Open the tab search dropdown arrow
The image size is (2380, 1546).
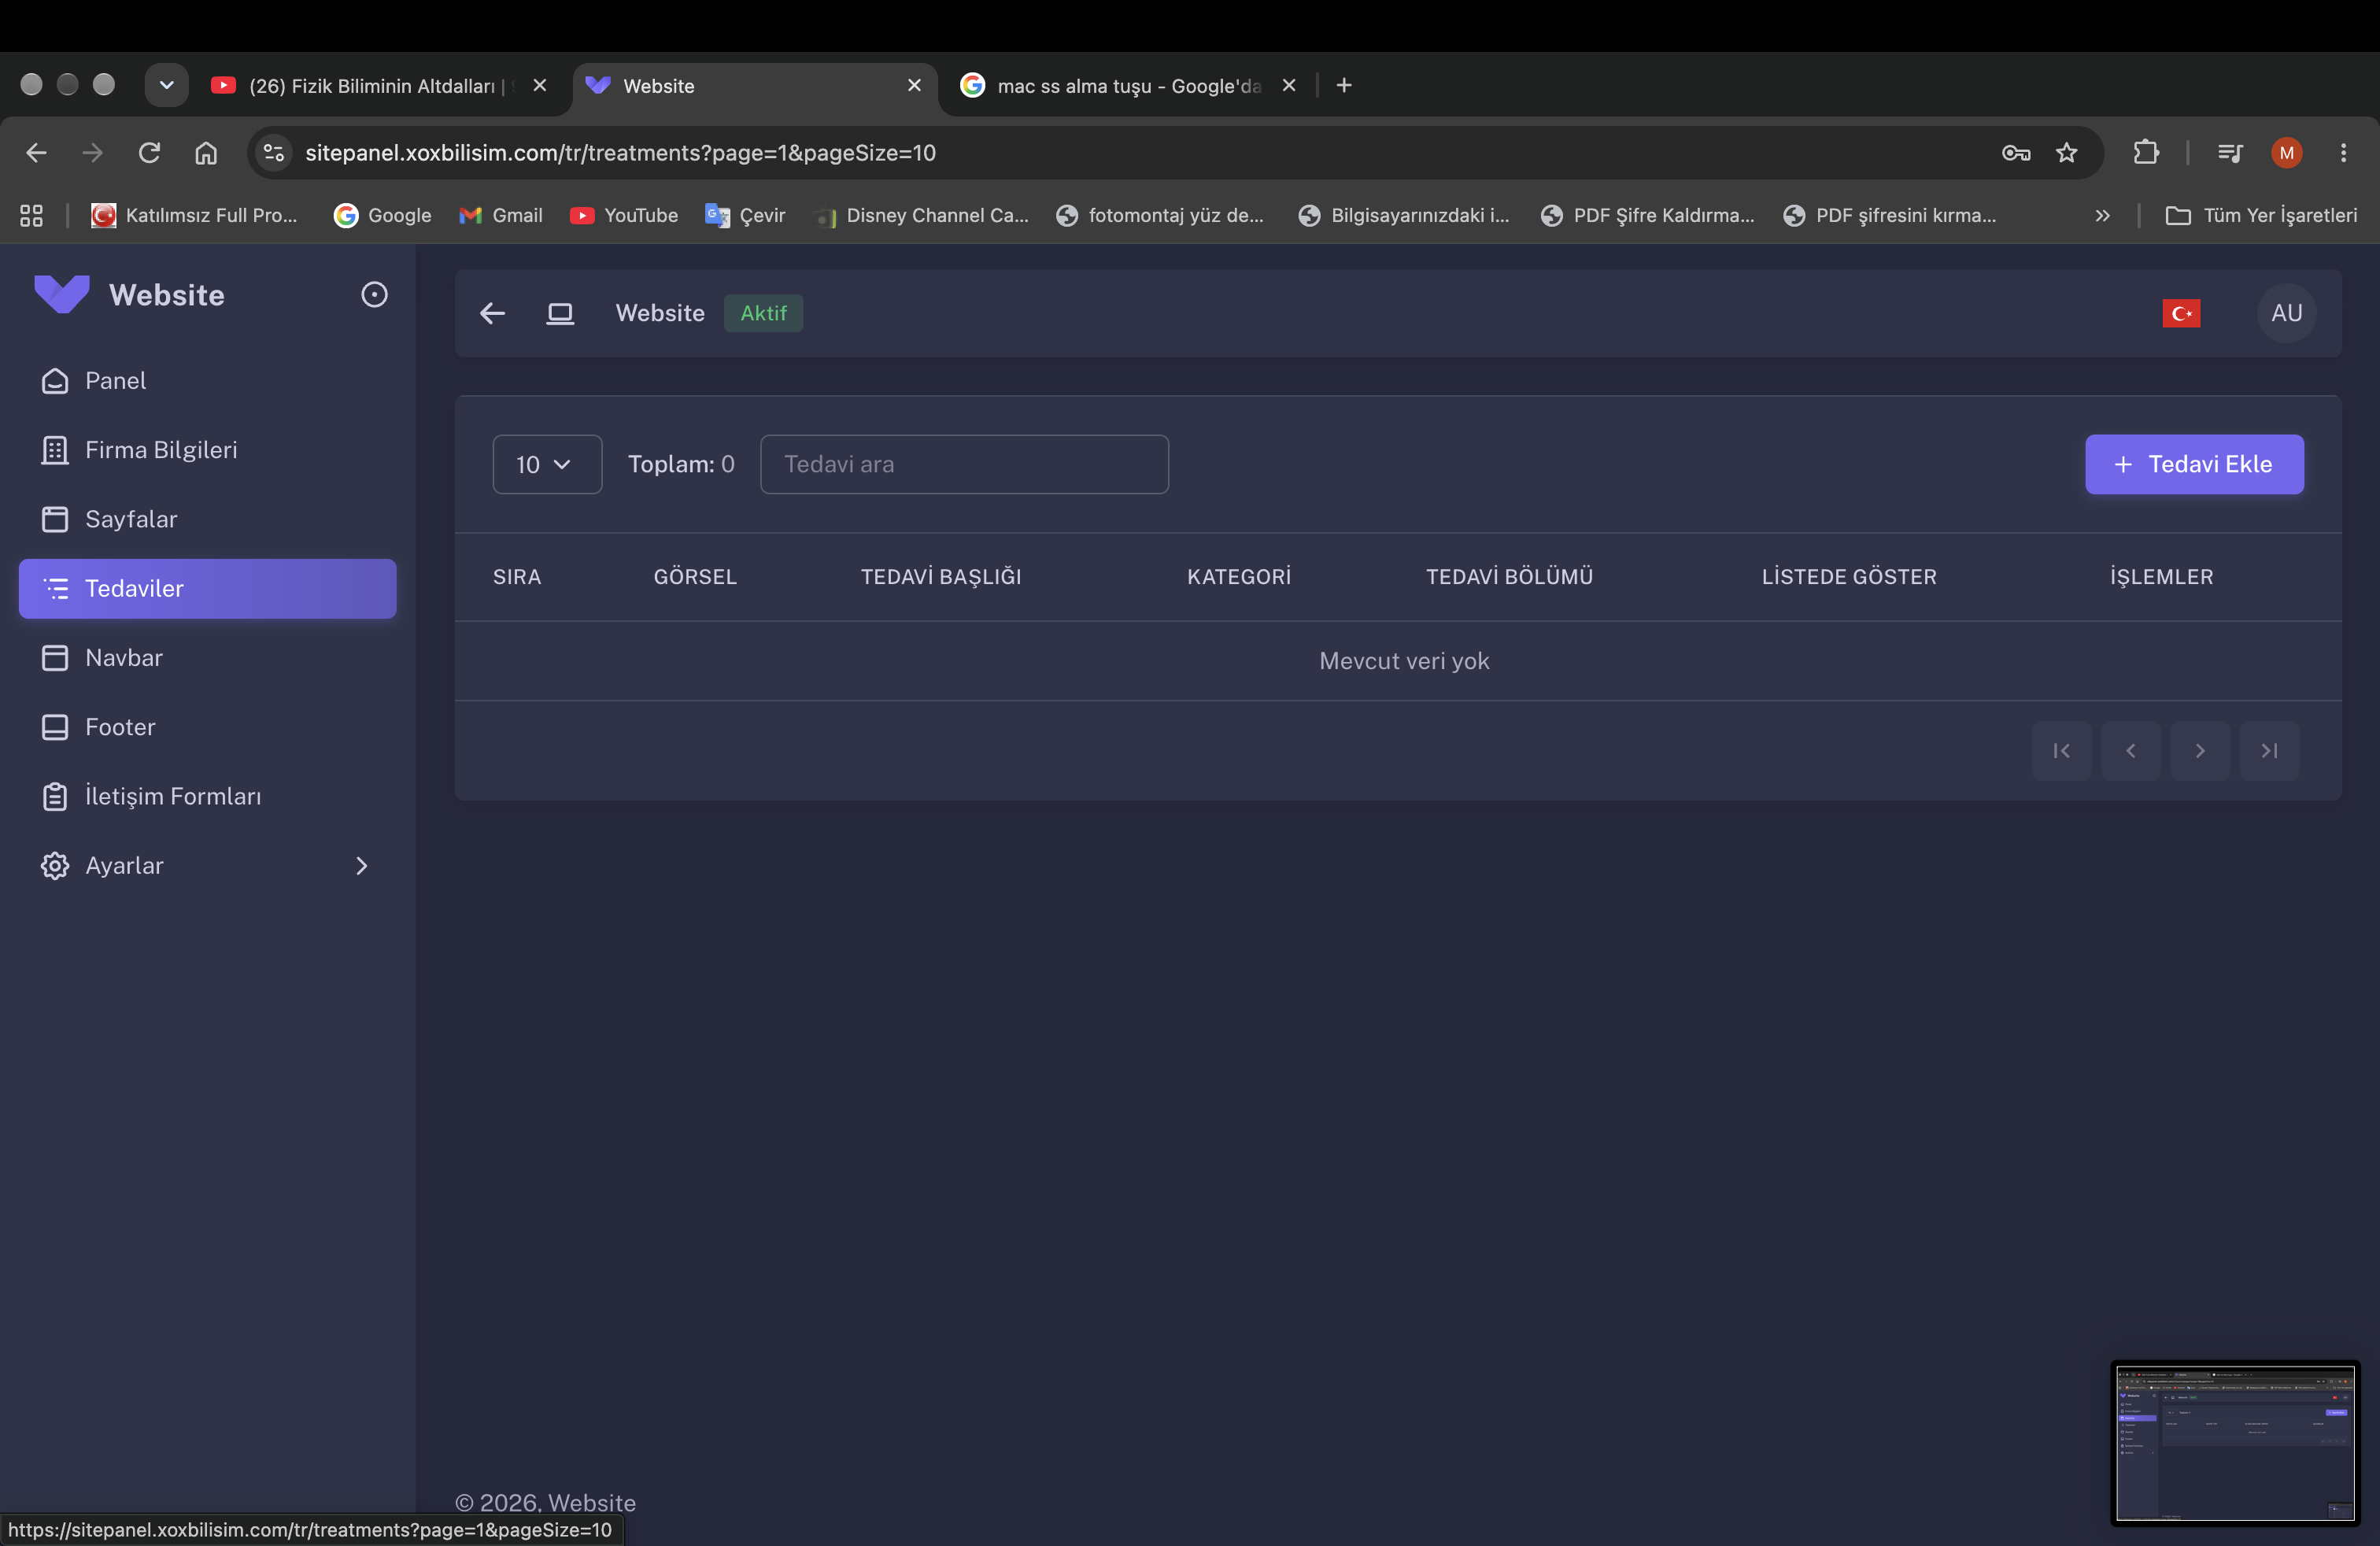tap(167, 85)
